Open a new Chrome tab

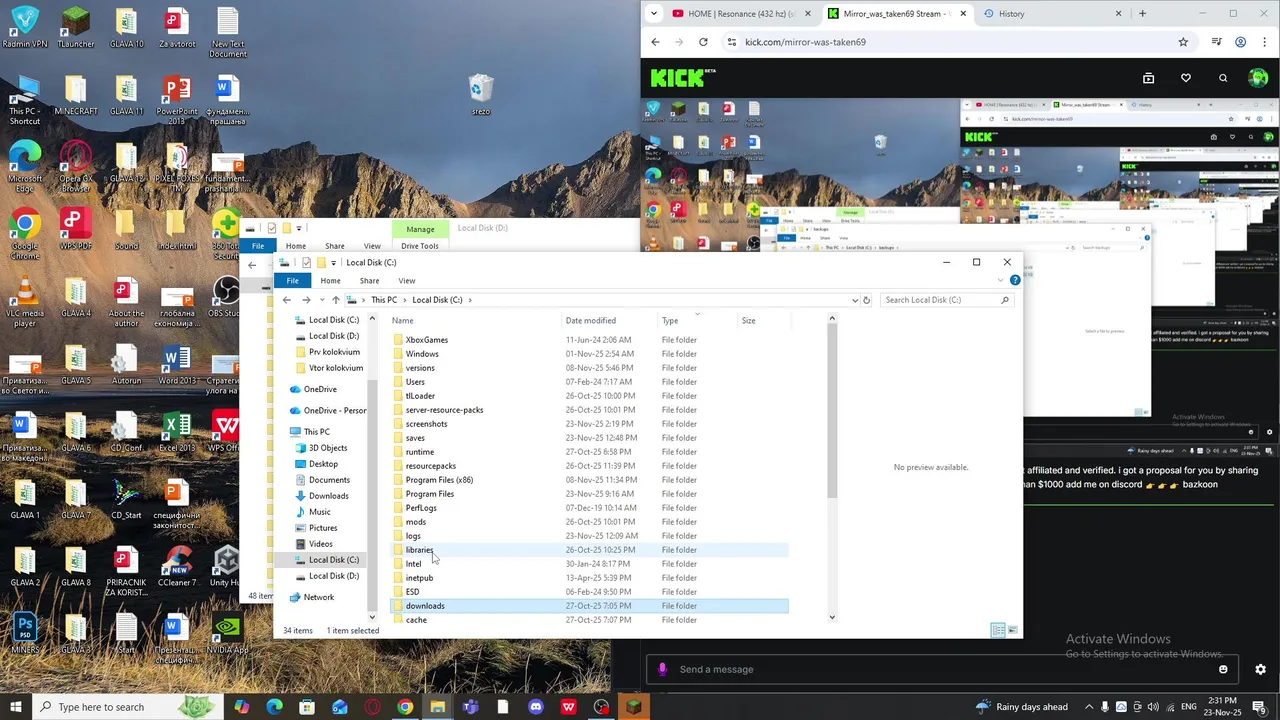[1142, 14]
